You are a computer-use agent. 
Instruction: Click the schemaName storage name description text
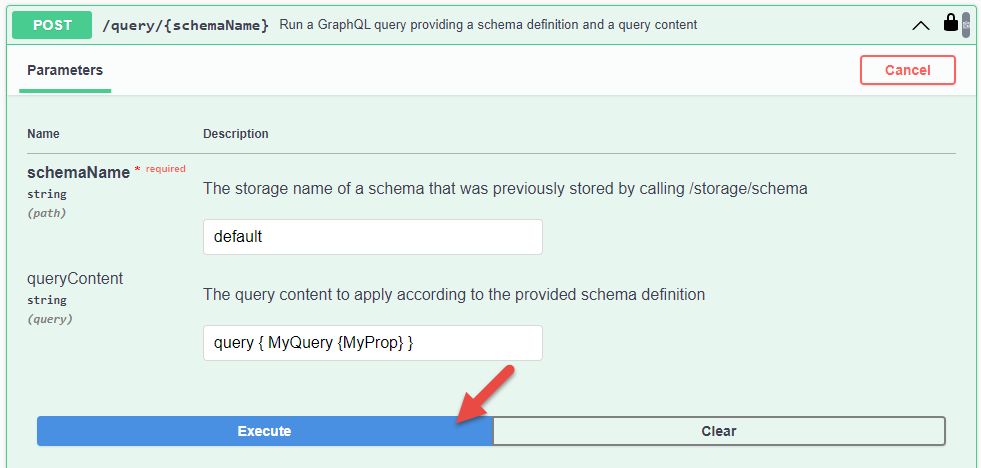point(505,188)
